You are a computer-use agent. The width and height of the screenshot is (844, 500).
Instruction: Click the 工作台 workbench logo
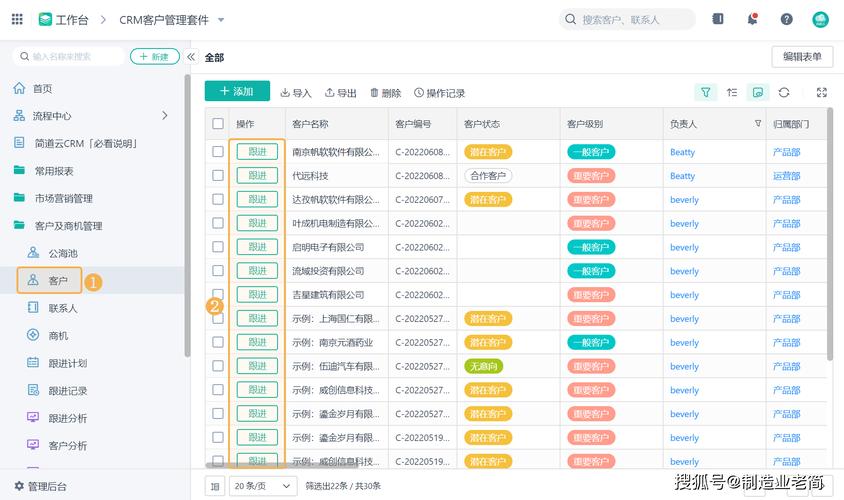45,20
